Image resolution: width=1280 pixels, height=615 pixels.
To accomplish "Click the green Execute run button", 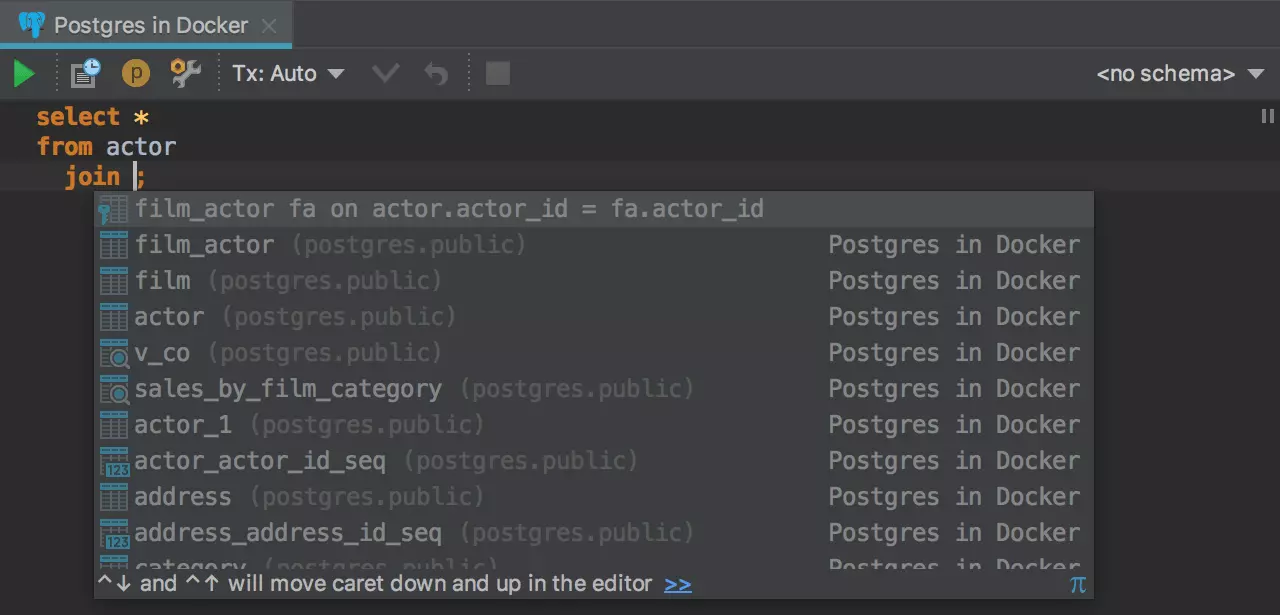I will [24, 74].
